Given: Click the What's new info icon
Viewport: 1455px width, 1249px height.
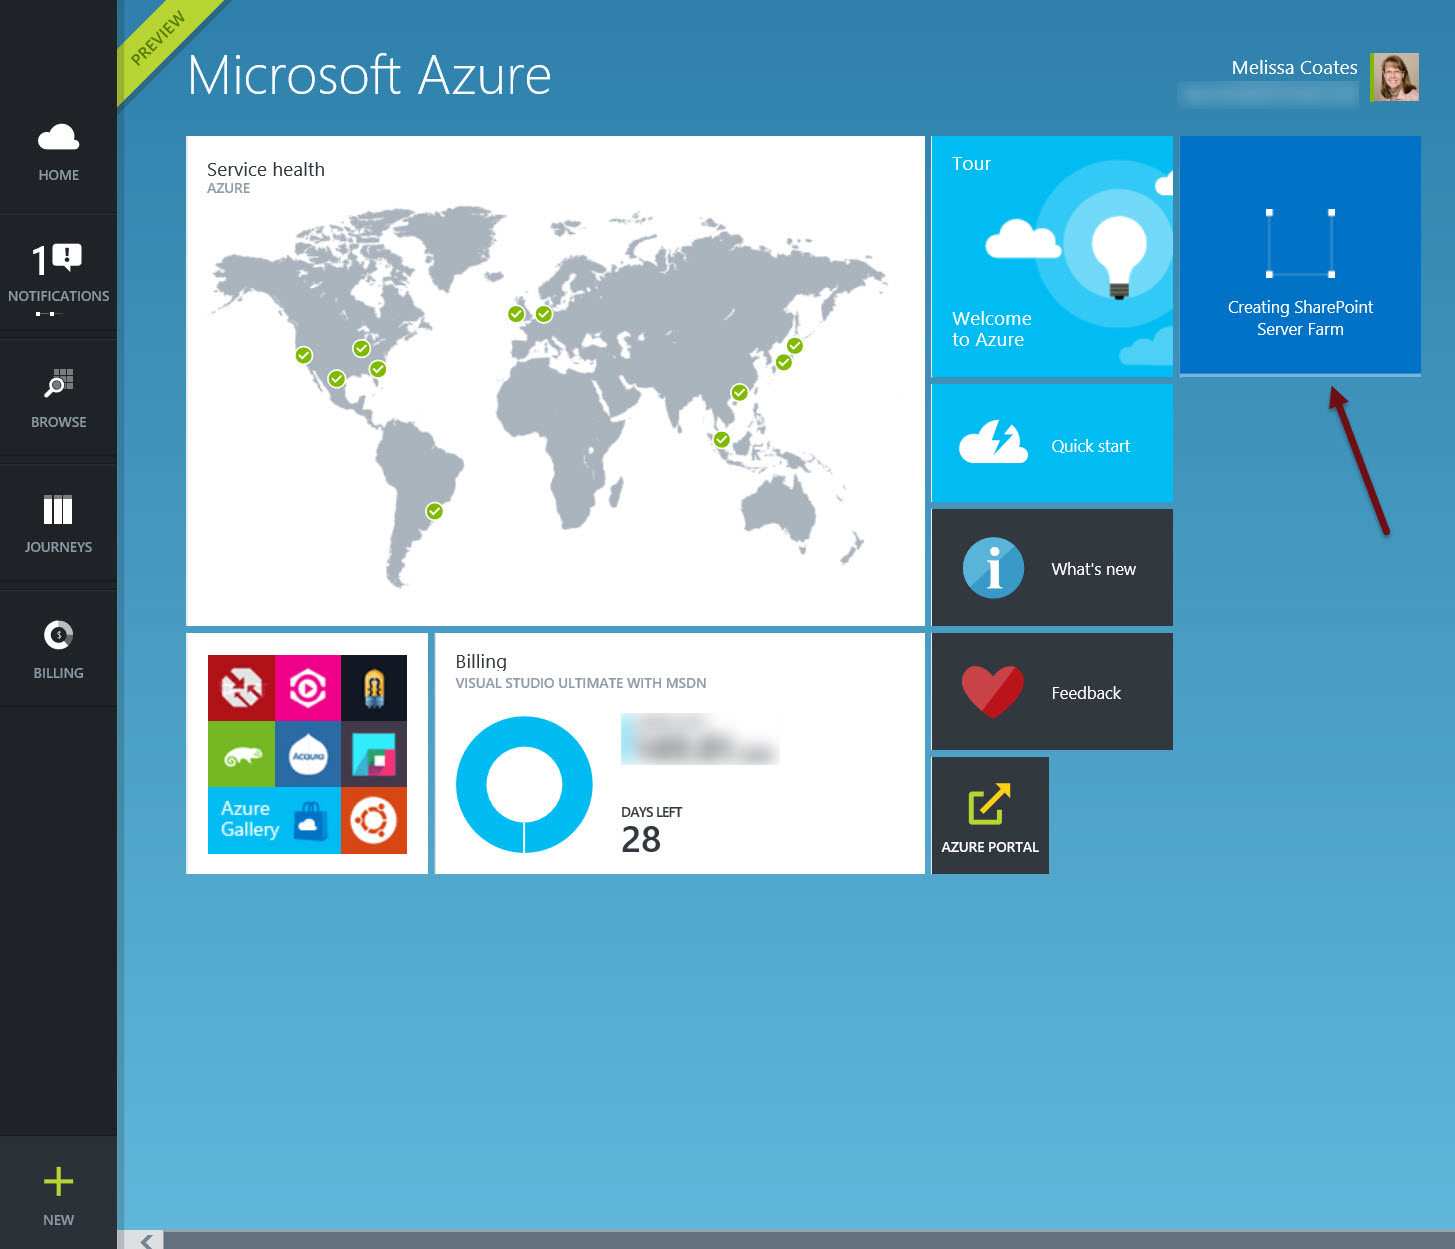Looking at the screenshot, I should pyautogui.click(x=993, y=568).
